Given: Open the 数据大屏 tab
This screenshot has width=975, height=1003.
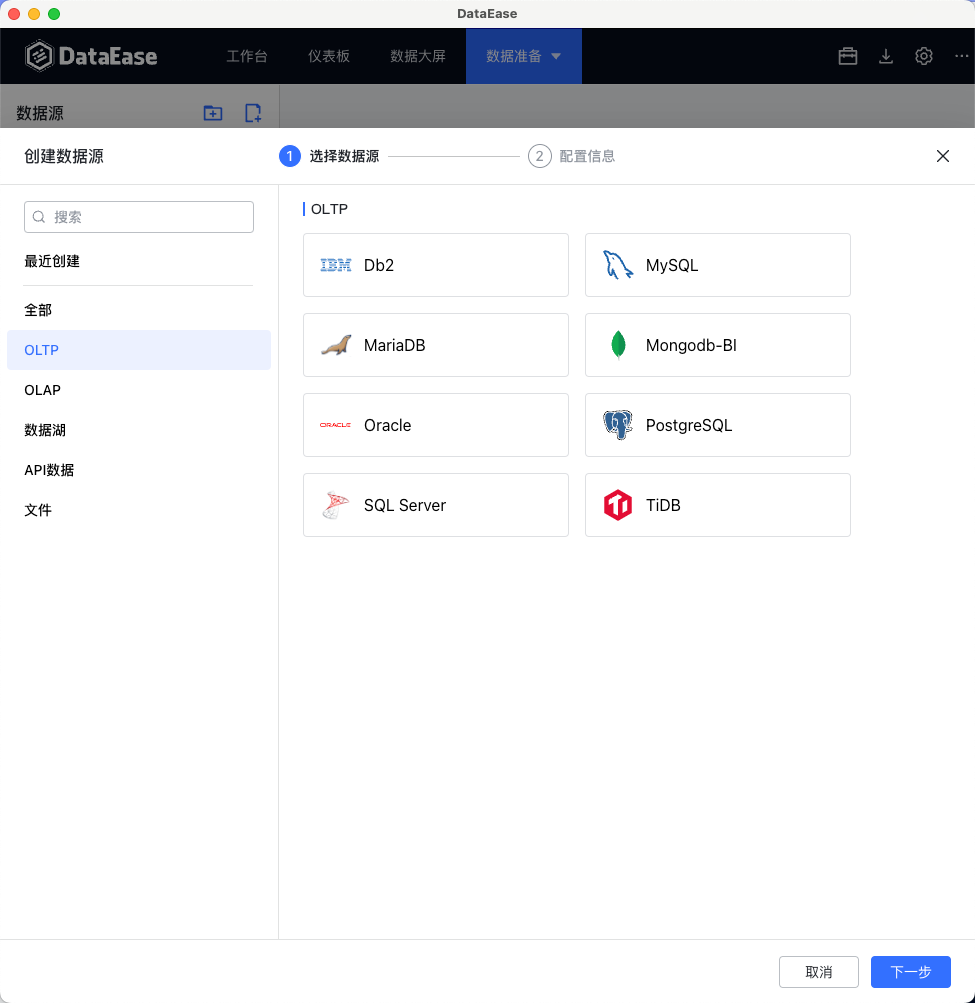Looking at the screenshot, I should point(418,56).
